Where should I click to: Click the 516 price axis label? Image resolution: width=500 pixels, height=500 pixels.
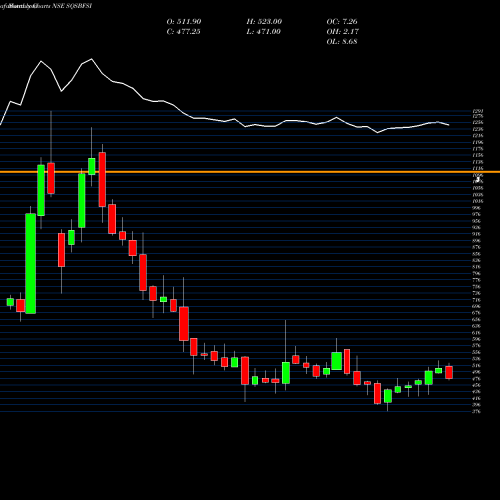click(x=477, y=365)
